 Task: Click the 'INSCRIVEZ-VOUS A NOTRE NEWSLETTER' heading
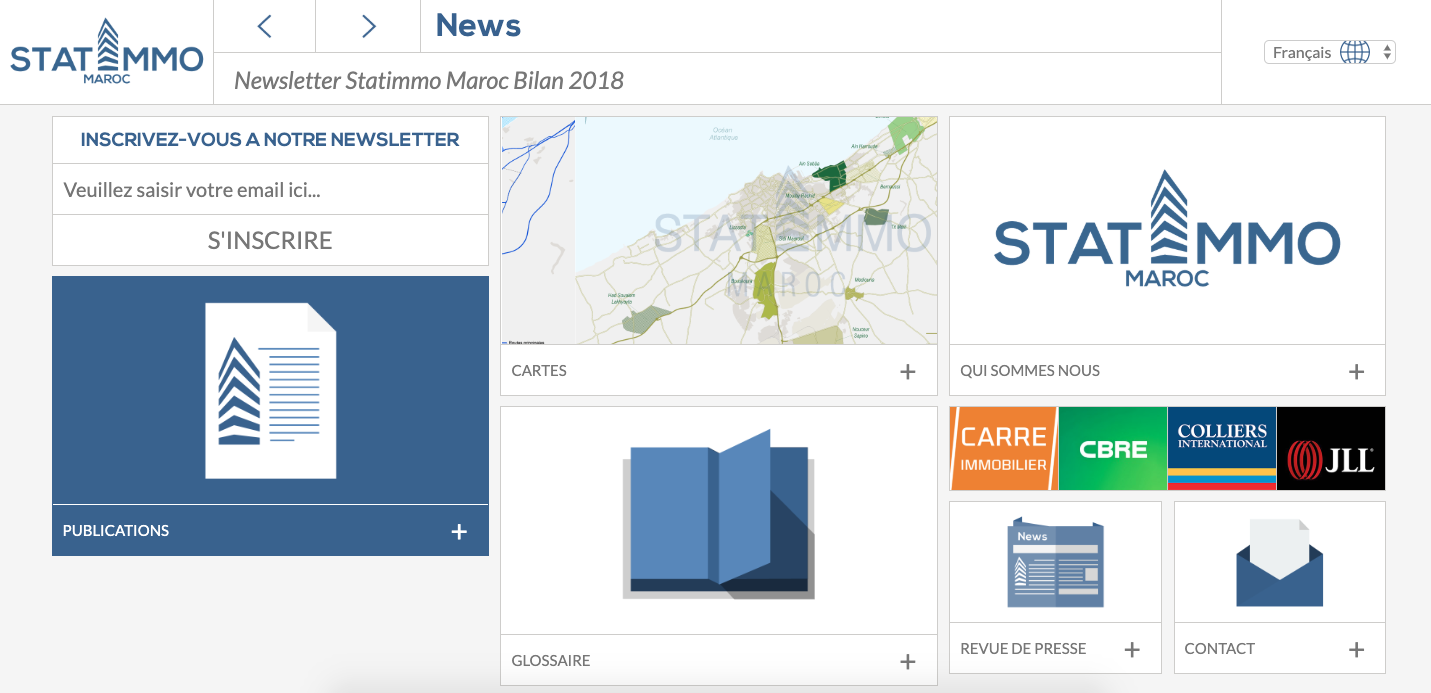(x=270, y=140)
